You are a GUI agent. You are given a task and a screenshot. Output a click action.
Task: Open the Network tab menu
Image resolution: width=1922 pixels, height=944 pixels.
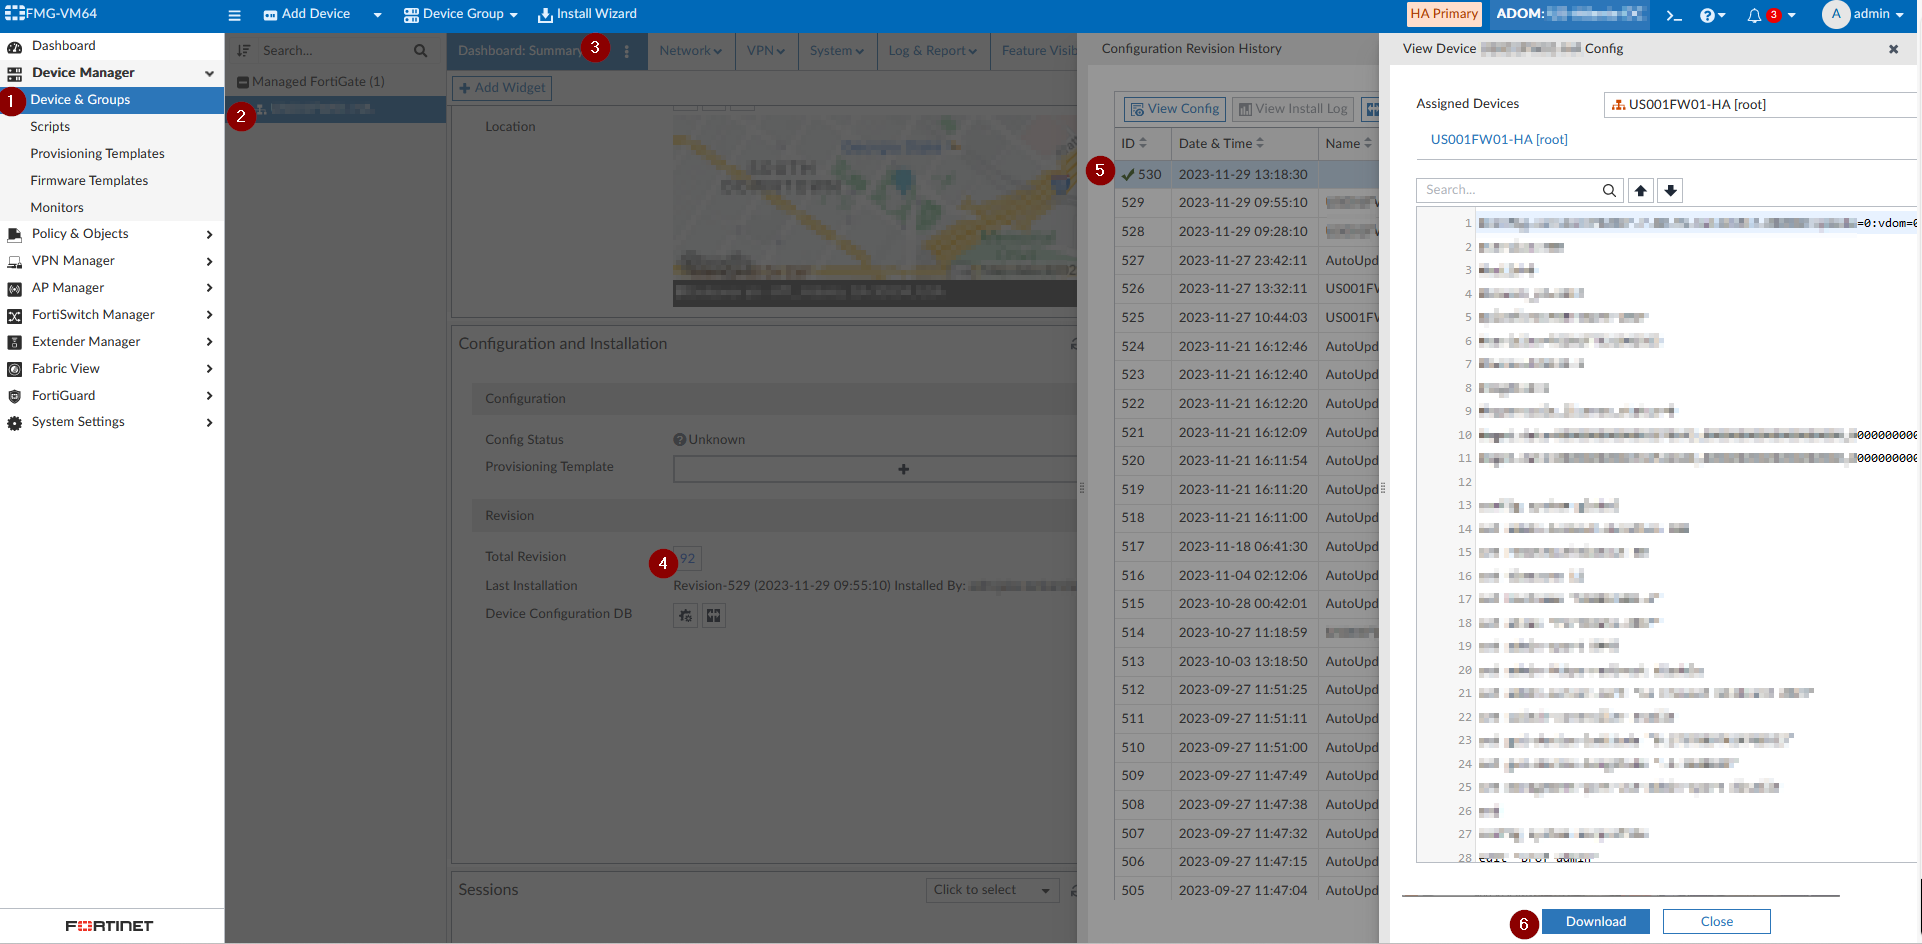[x=690, y=51]
